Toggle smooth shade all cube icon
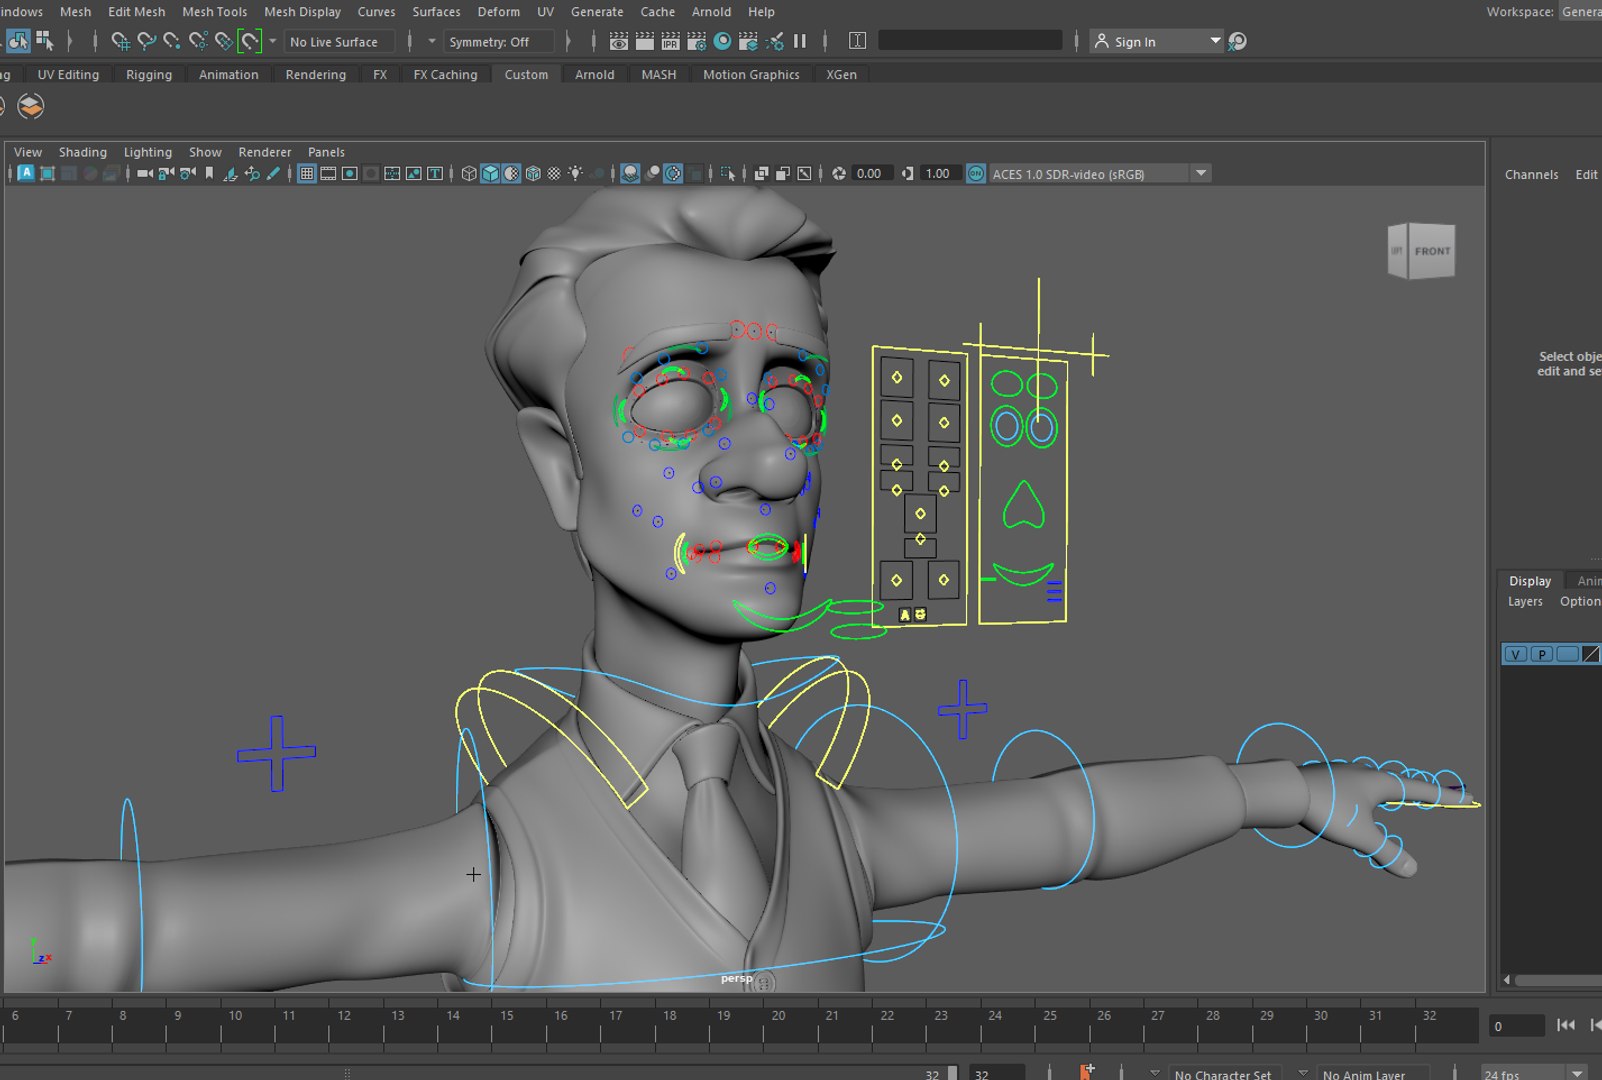Viewport: 1602px width, 1080px height. click(490, 173)
